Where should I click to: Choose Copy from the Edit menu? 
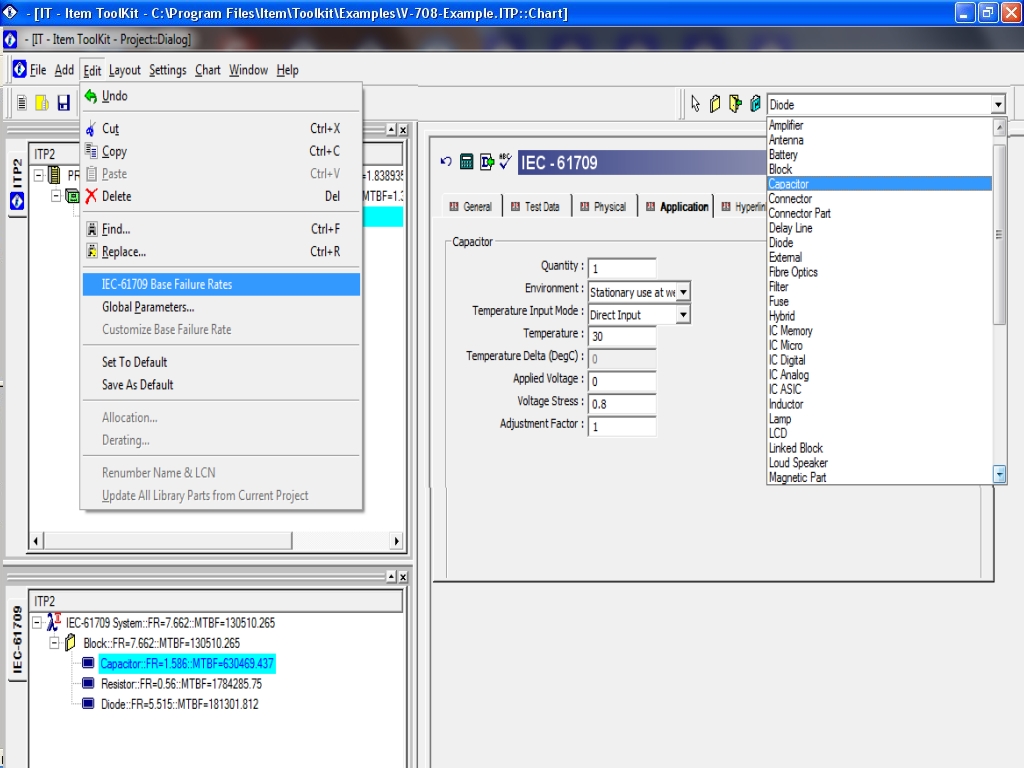pos(221,152)
